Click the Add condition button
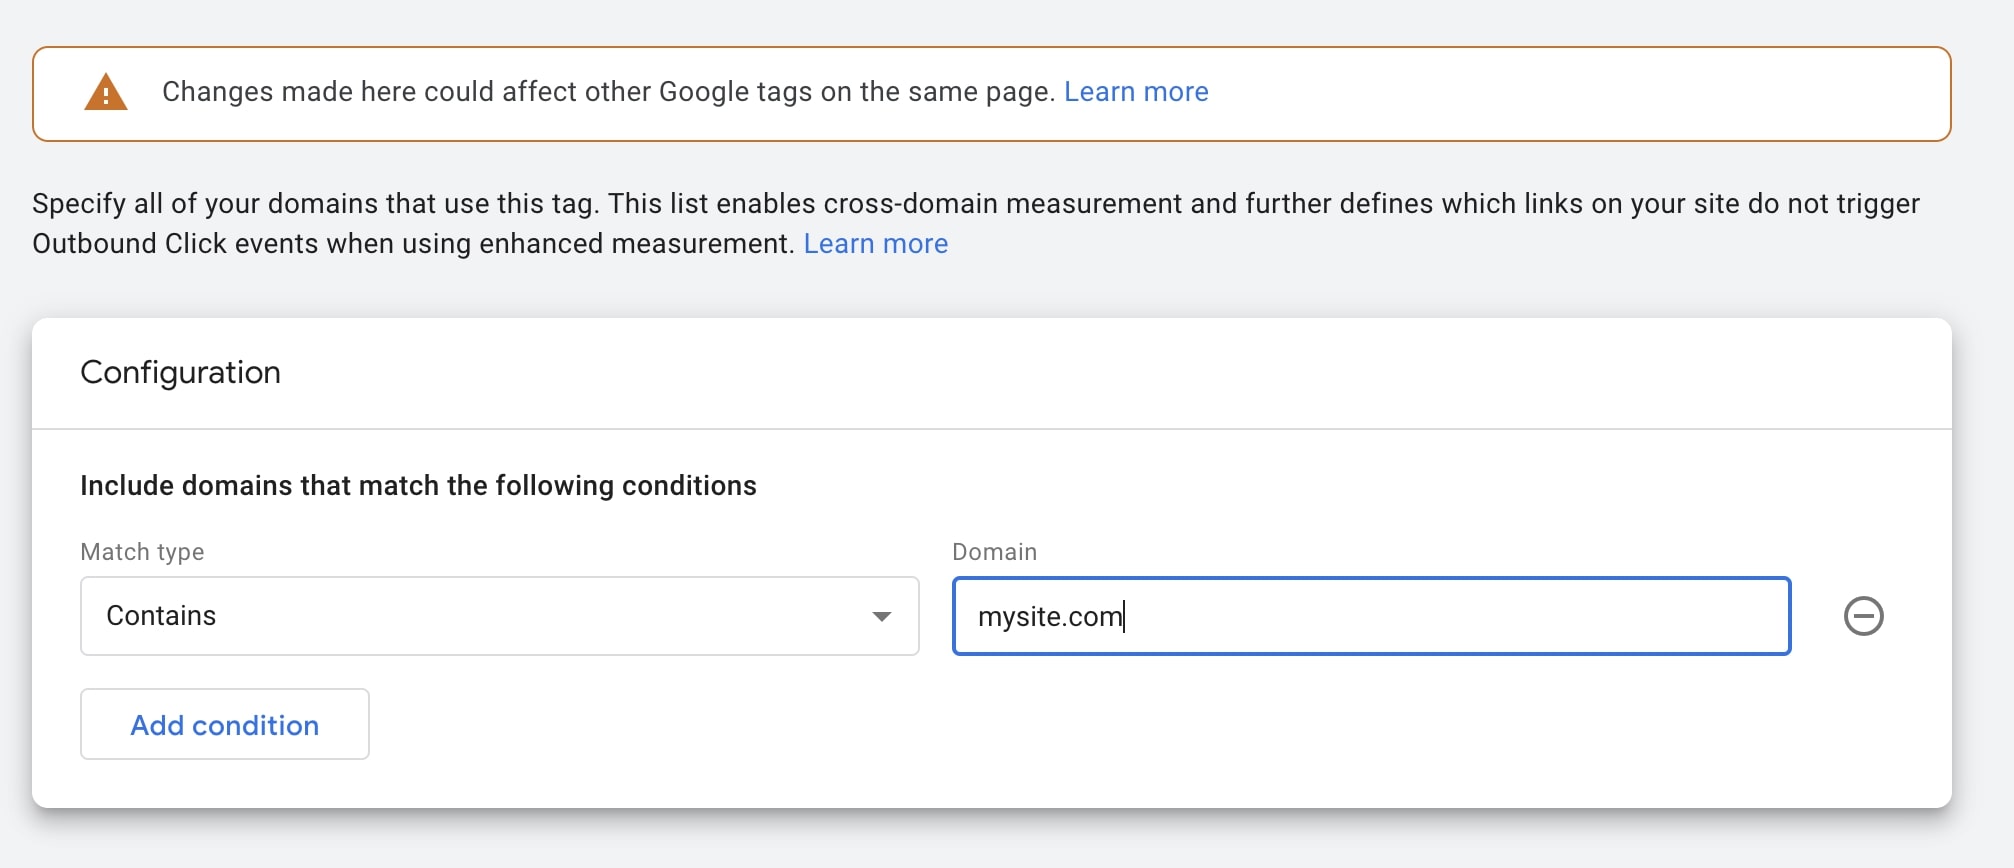The width and height of the screenshot is (2014, 868). [x=225, y=724]
